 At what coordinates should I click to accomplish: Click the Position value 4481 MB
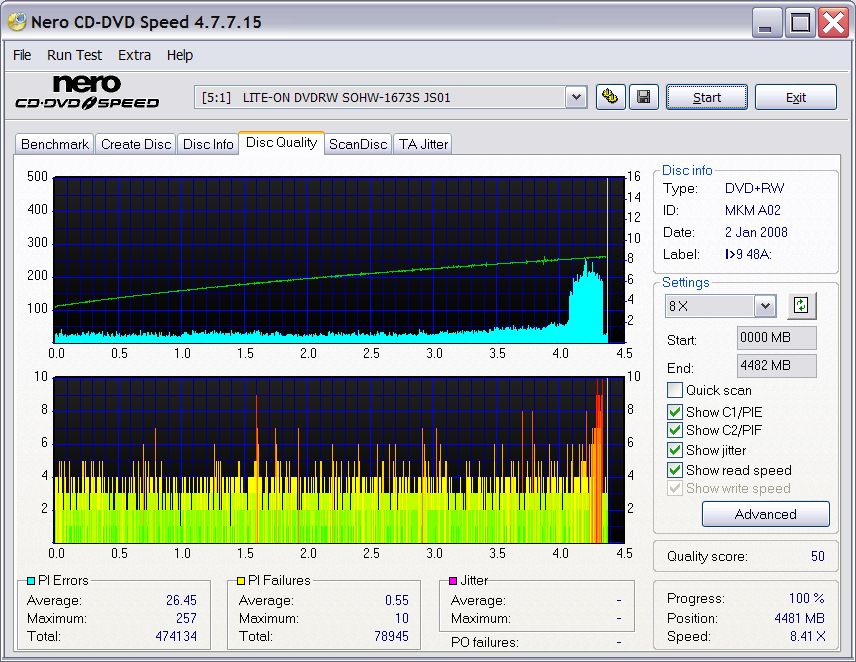click(x=799, y=618)
